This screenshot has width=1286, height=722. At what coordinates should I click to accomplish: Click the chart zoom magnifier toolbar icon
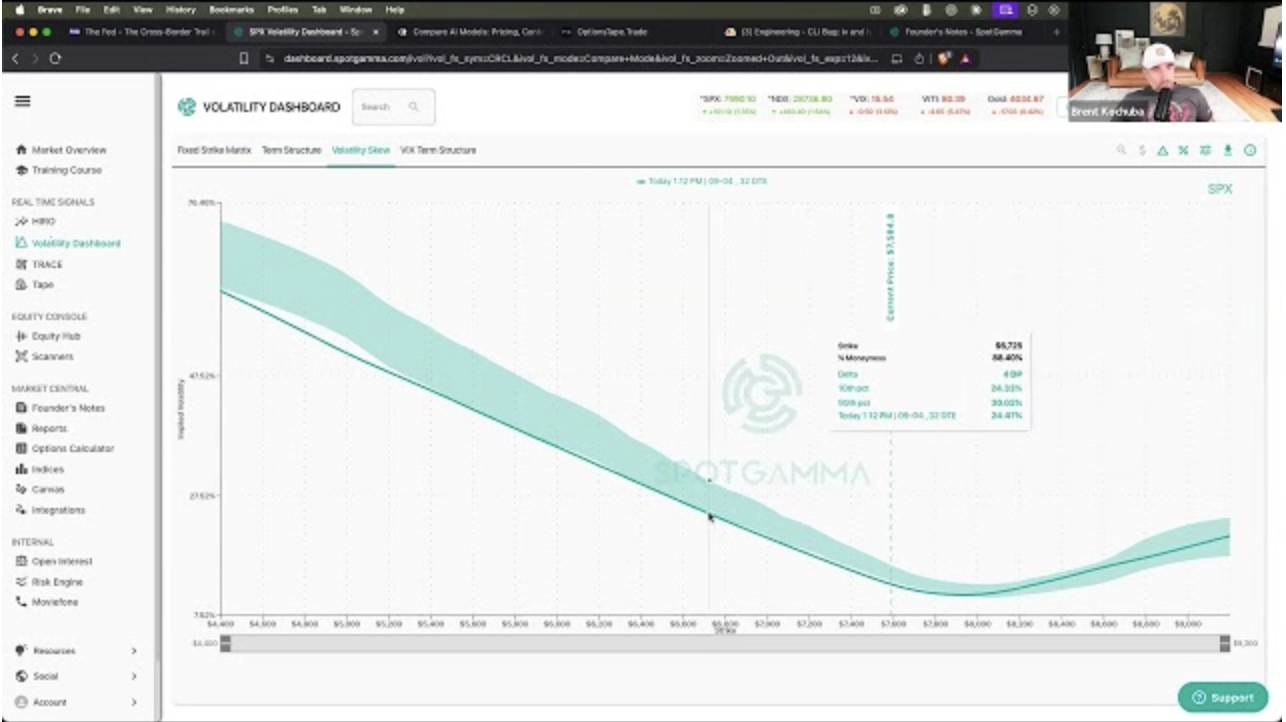pyautogui.click(x=1122, y=150)
